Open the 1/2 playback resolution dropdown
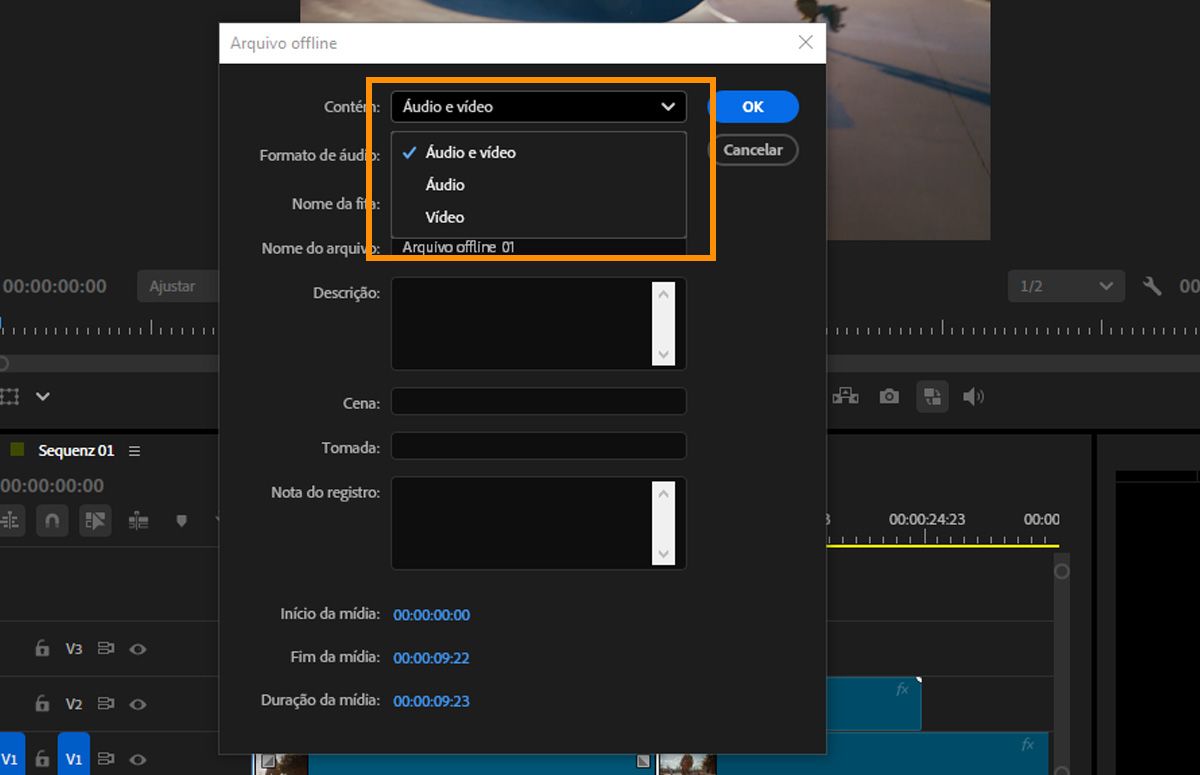Viewport: 1200px width, 775px height. click(x=1066, y=286)
